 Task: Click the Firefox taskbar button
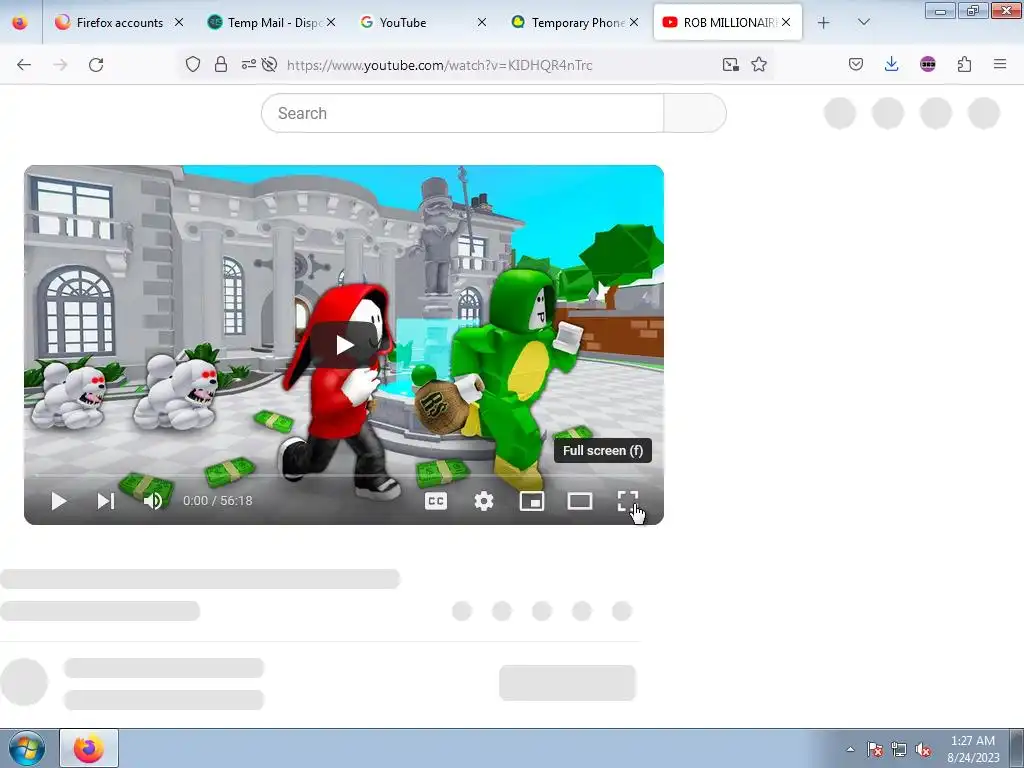89,748
